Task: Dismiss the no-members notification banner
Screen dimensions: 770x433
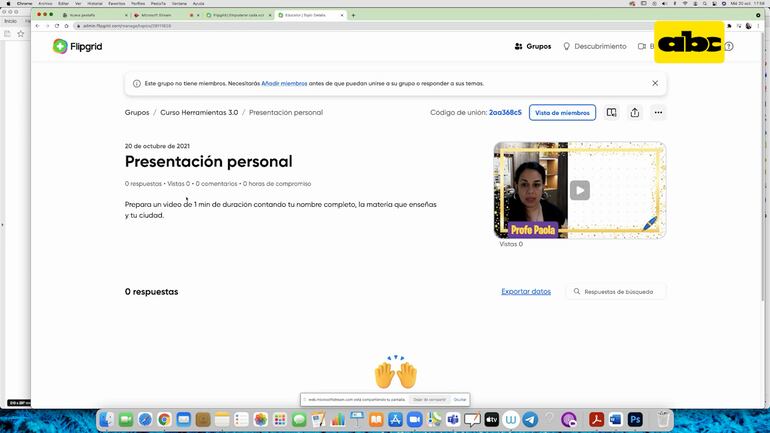Action: [655, 83]
